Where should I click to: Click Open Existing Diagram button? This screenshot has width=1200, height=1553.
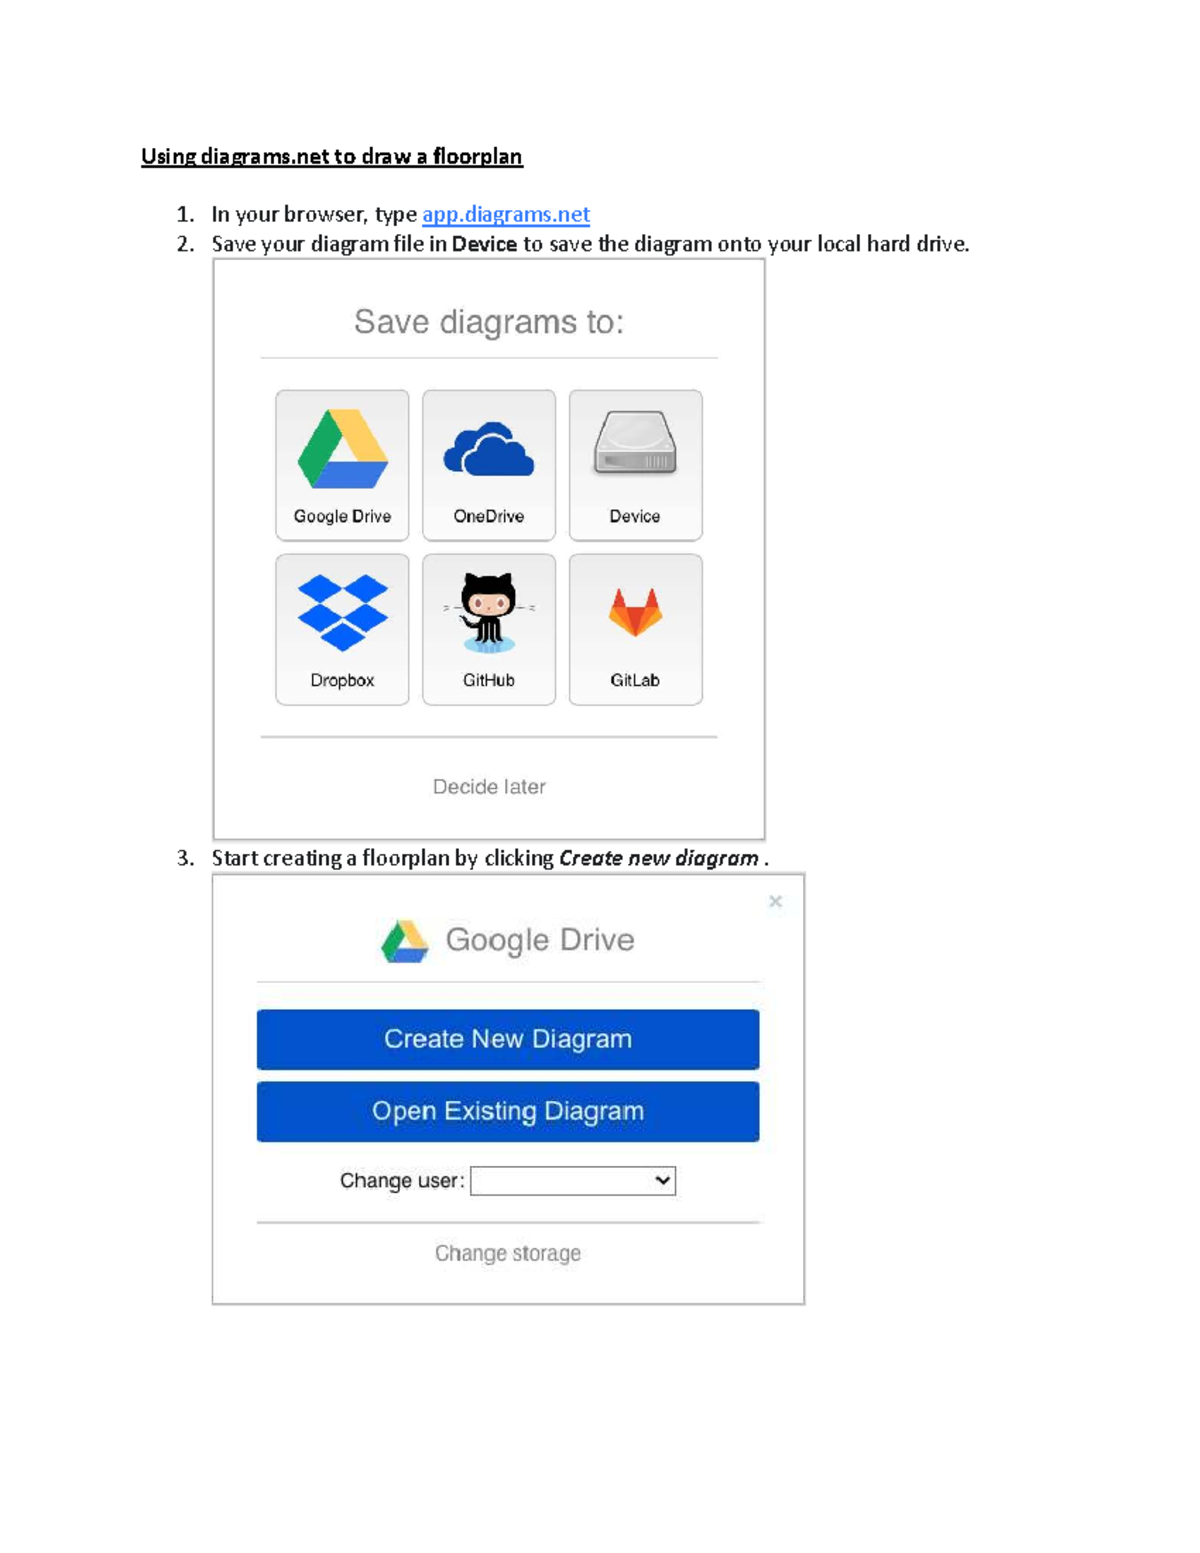pyautogui.click(x=508, y=1111)
